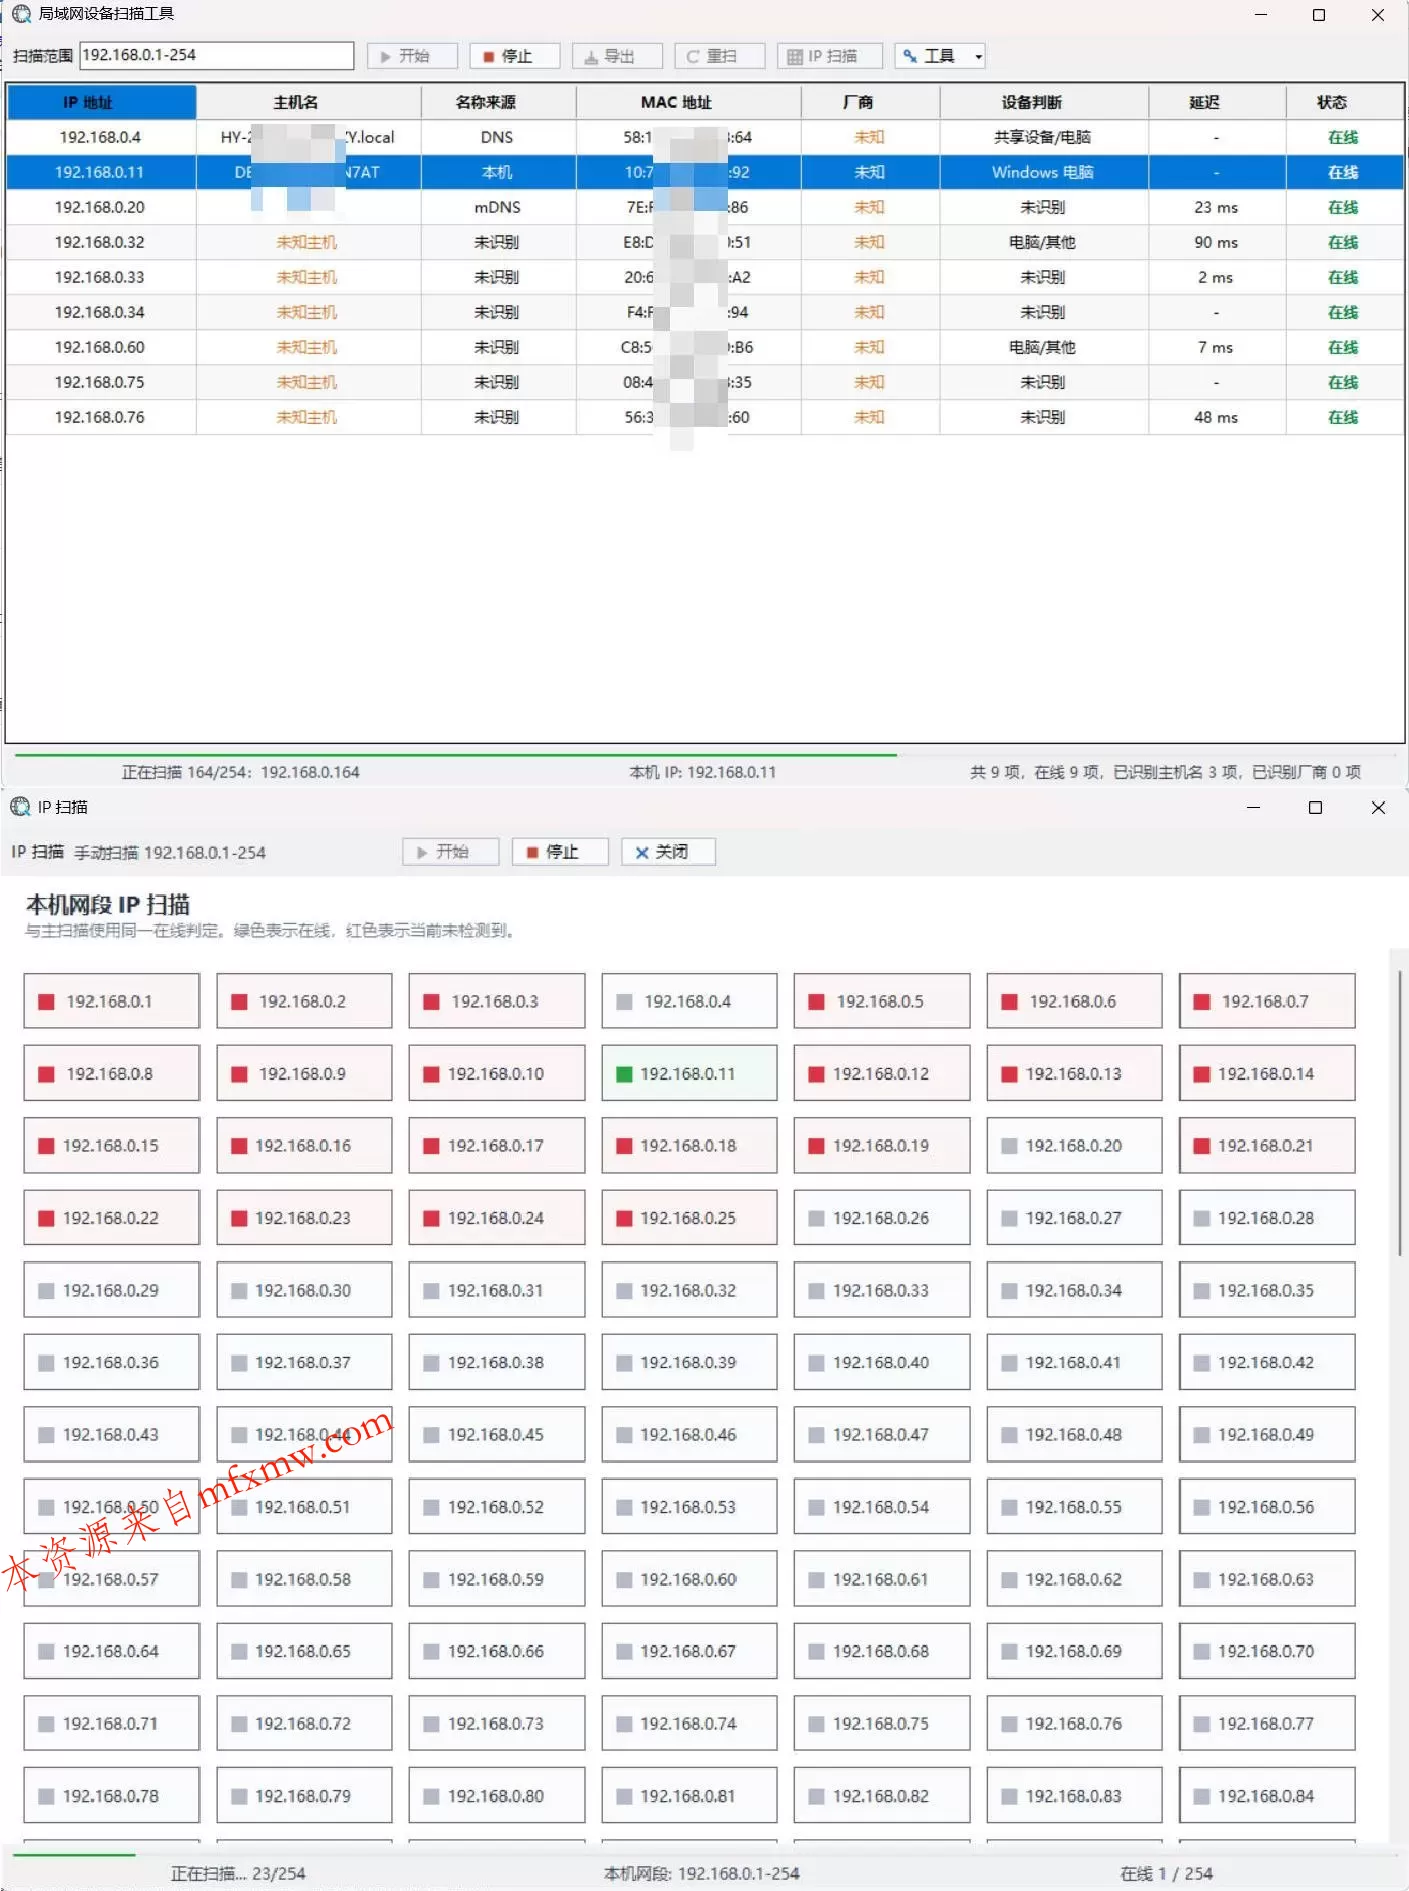Select the table row 192.168.0.75

click(x=705, y=382)
